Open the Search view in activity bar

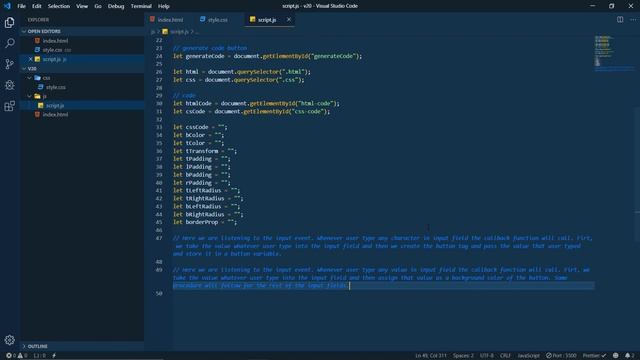pos(9,43)
